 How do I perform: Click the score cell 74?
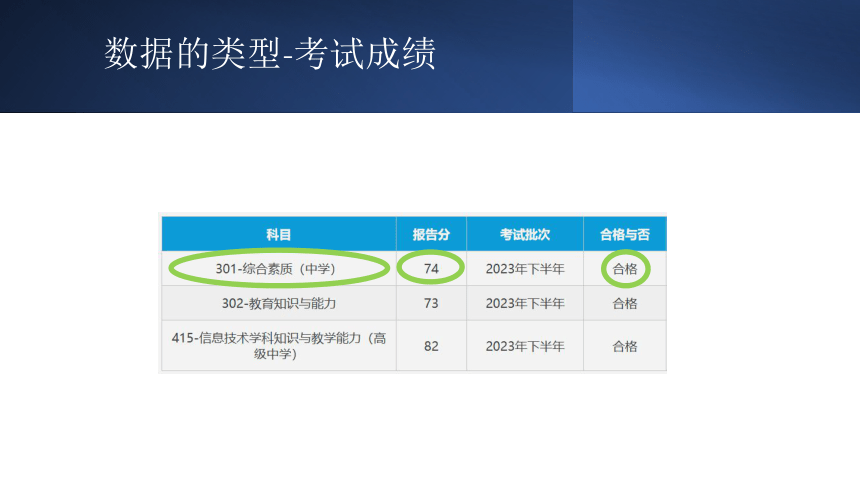431,269
